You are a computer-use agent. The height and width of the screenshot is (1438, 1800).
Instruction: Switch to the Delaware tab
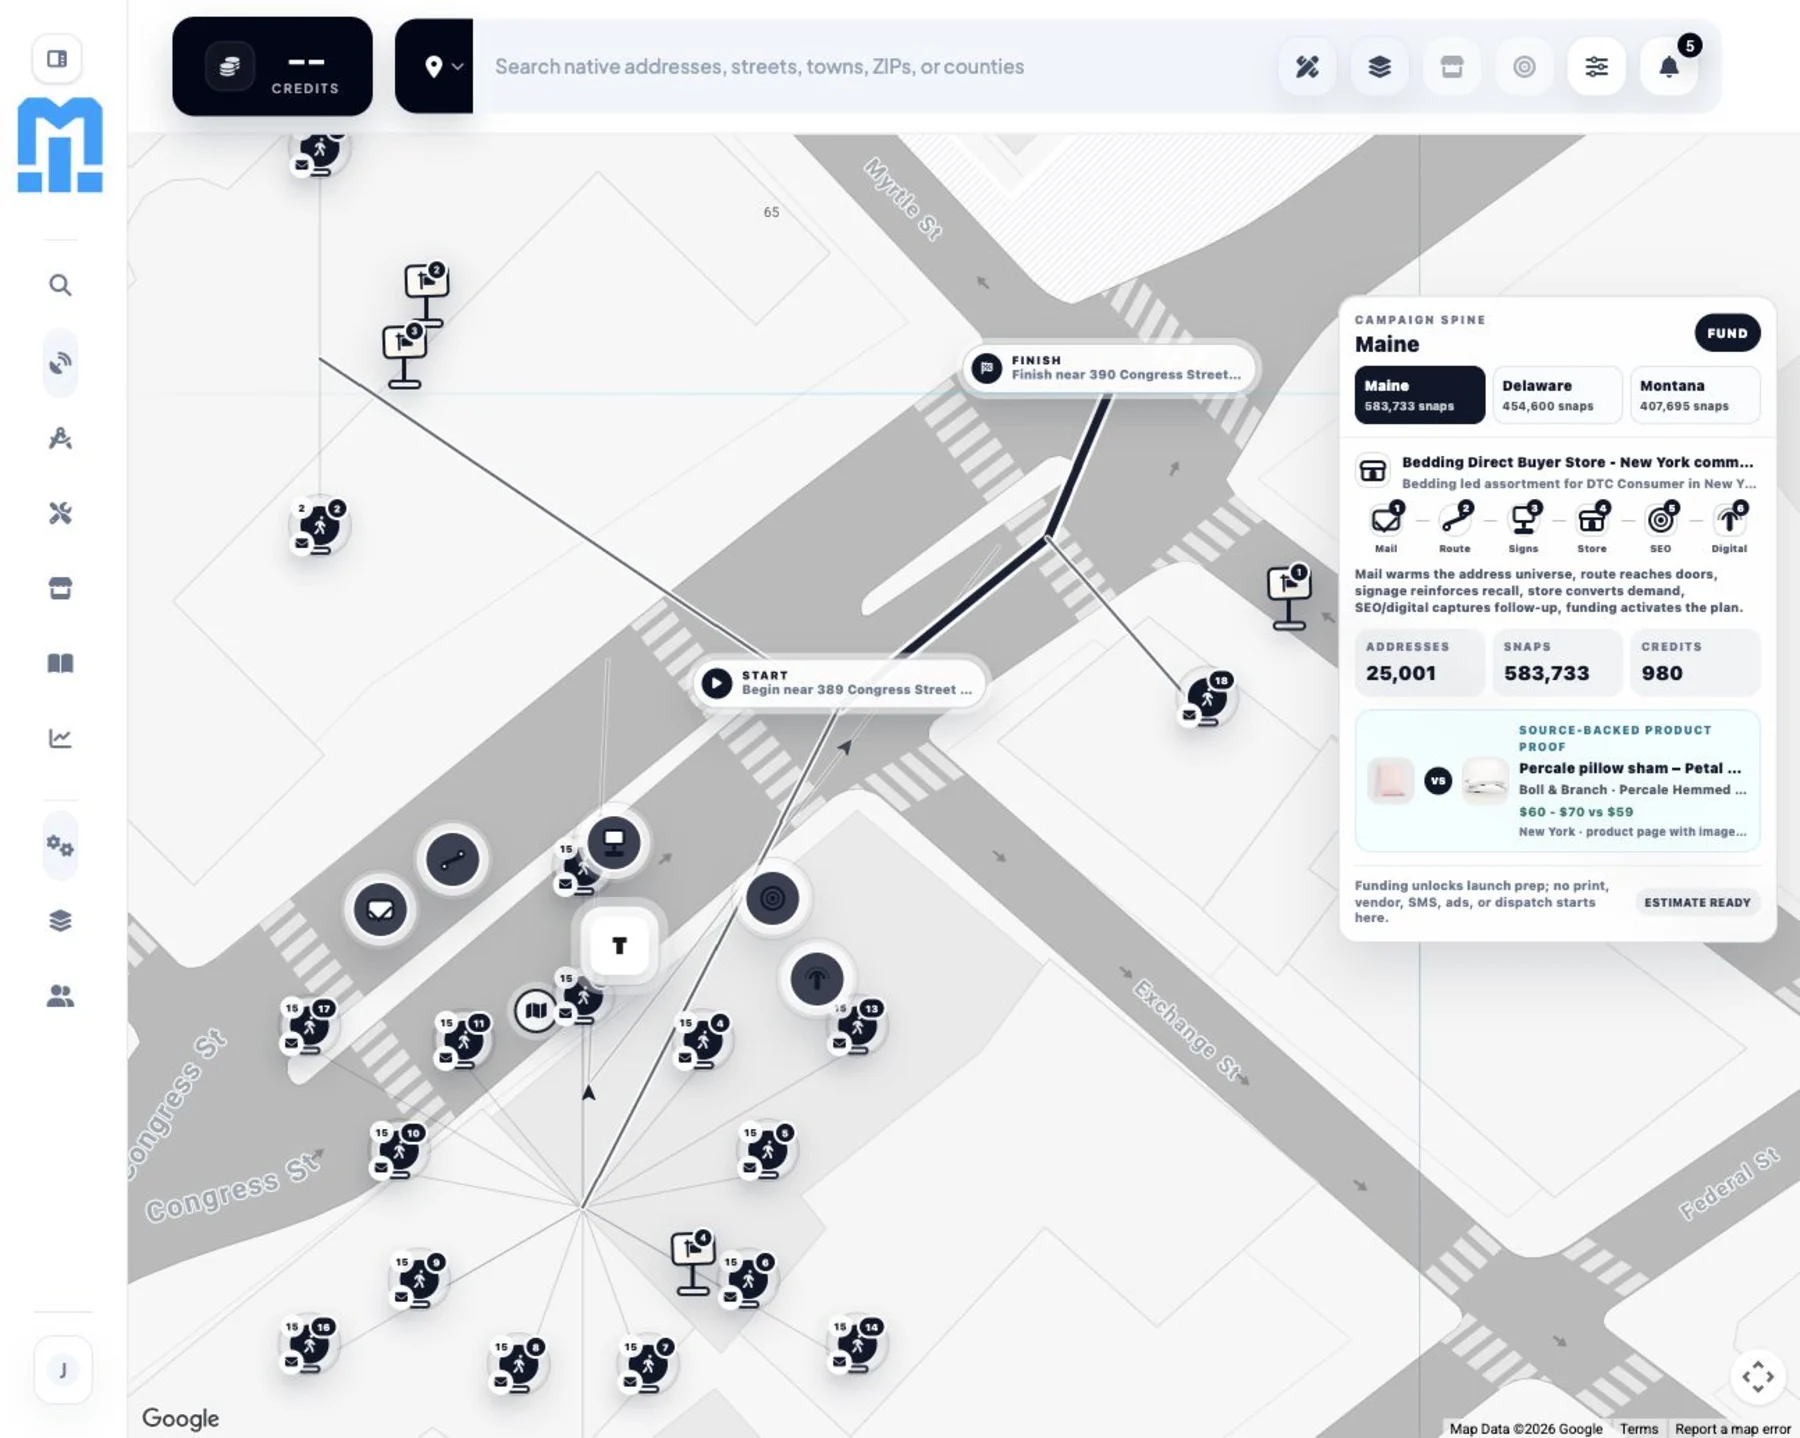(x=1556, y=395)
